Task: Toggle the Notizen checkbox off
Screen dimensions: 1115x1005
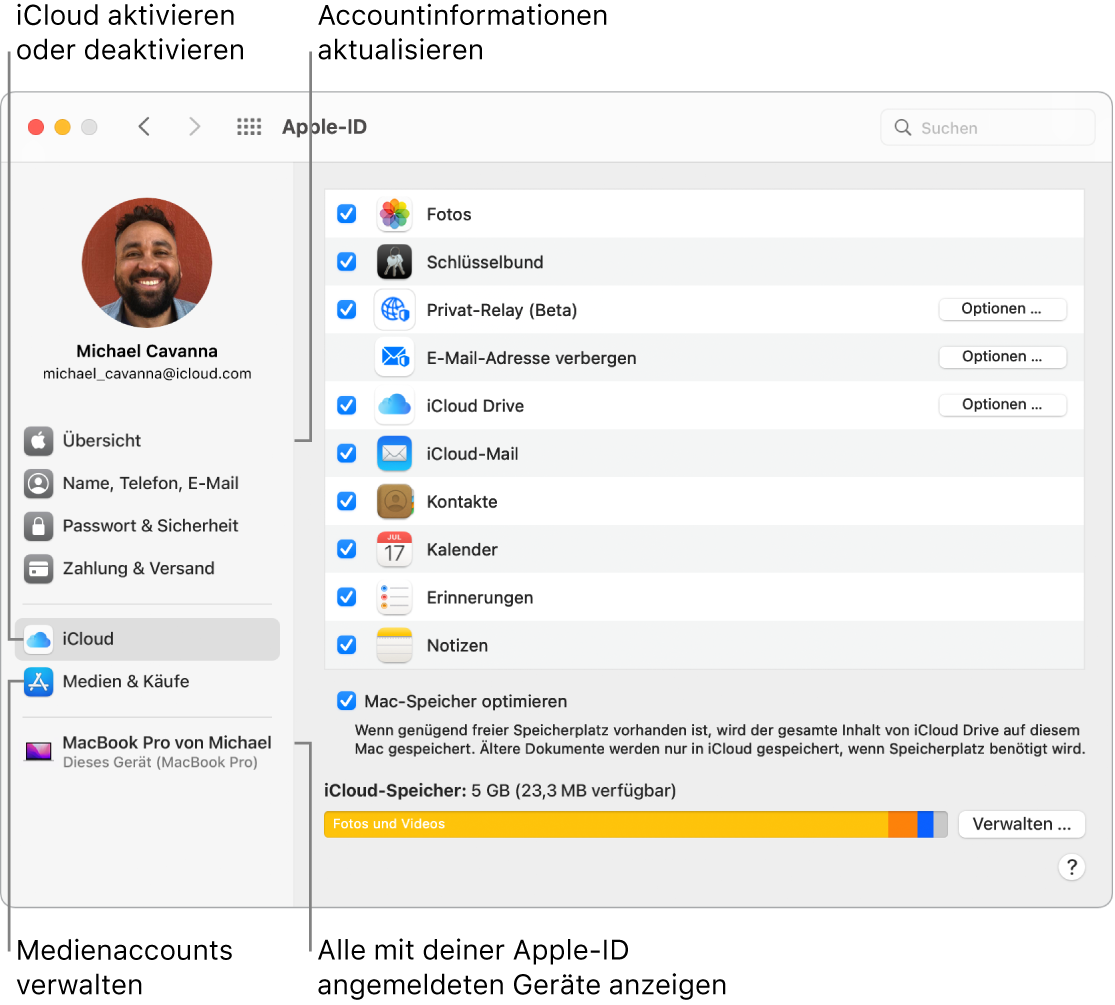Action: point(346,645)
